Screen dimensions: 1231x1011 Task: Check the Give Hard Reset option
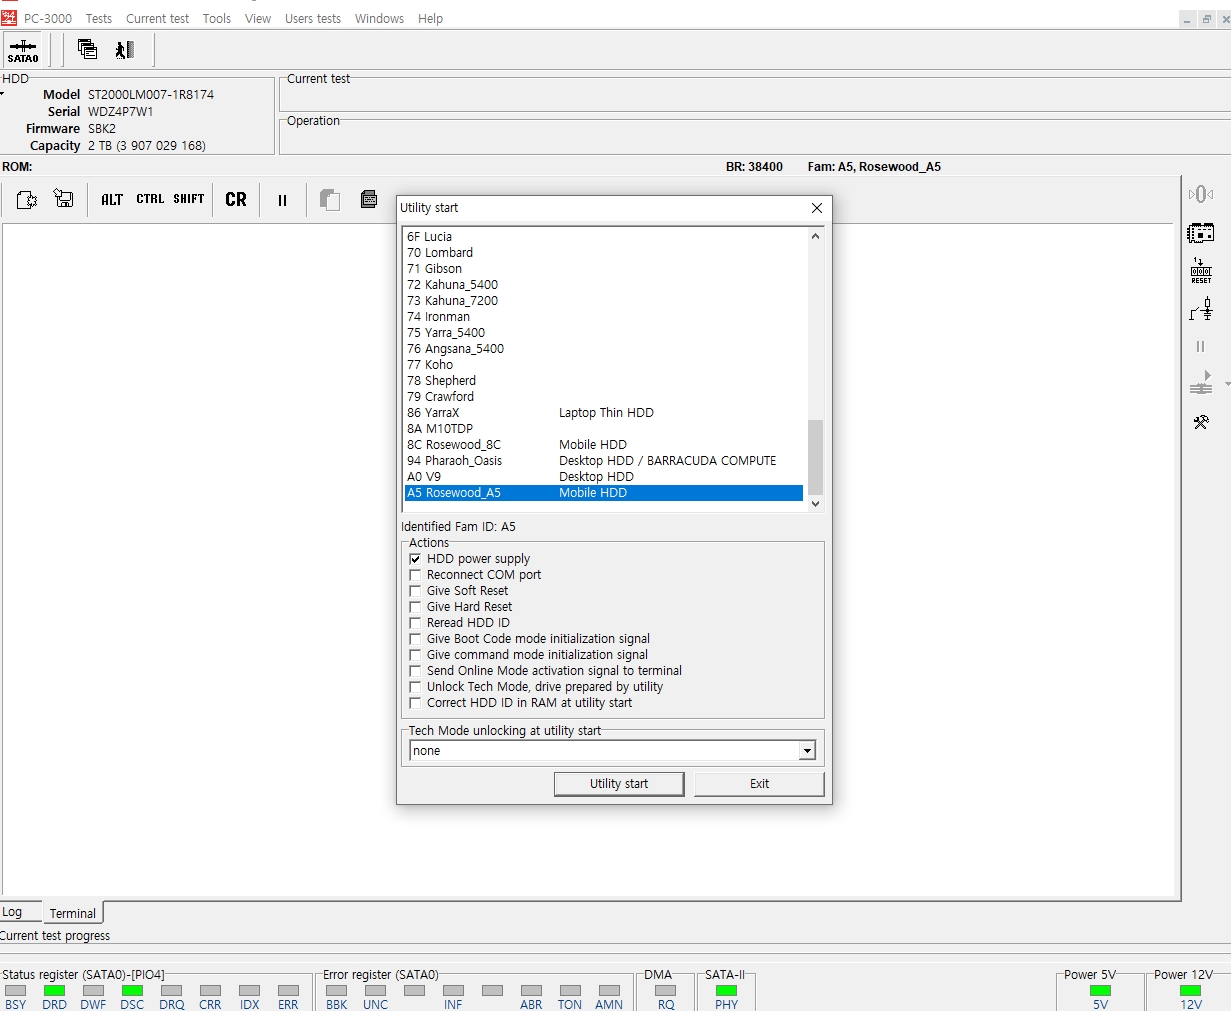click(x=415, y=607)
